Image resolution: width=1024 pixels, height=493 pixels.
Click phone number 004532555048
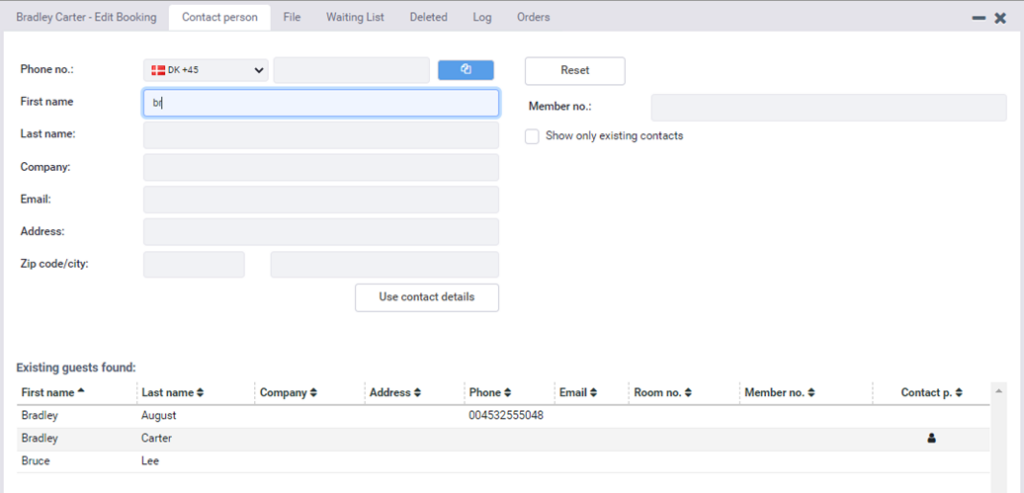coord(506,416)
